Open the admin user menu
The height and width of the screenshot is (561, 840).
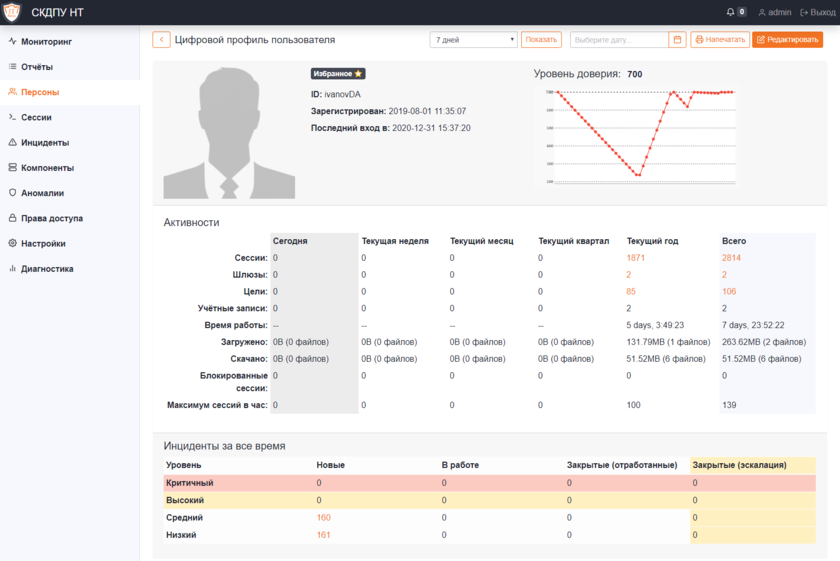pyautogui.click(x=775, y=12)
